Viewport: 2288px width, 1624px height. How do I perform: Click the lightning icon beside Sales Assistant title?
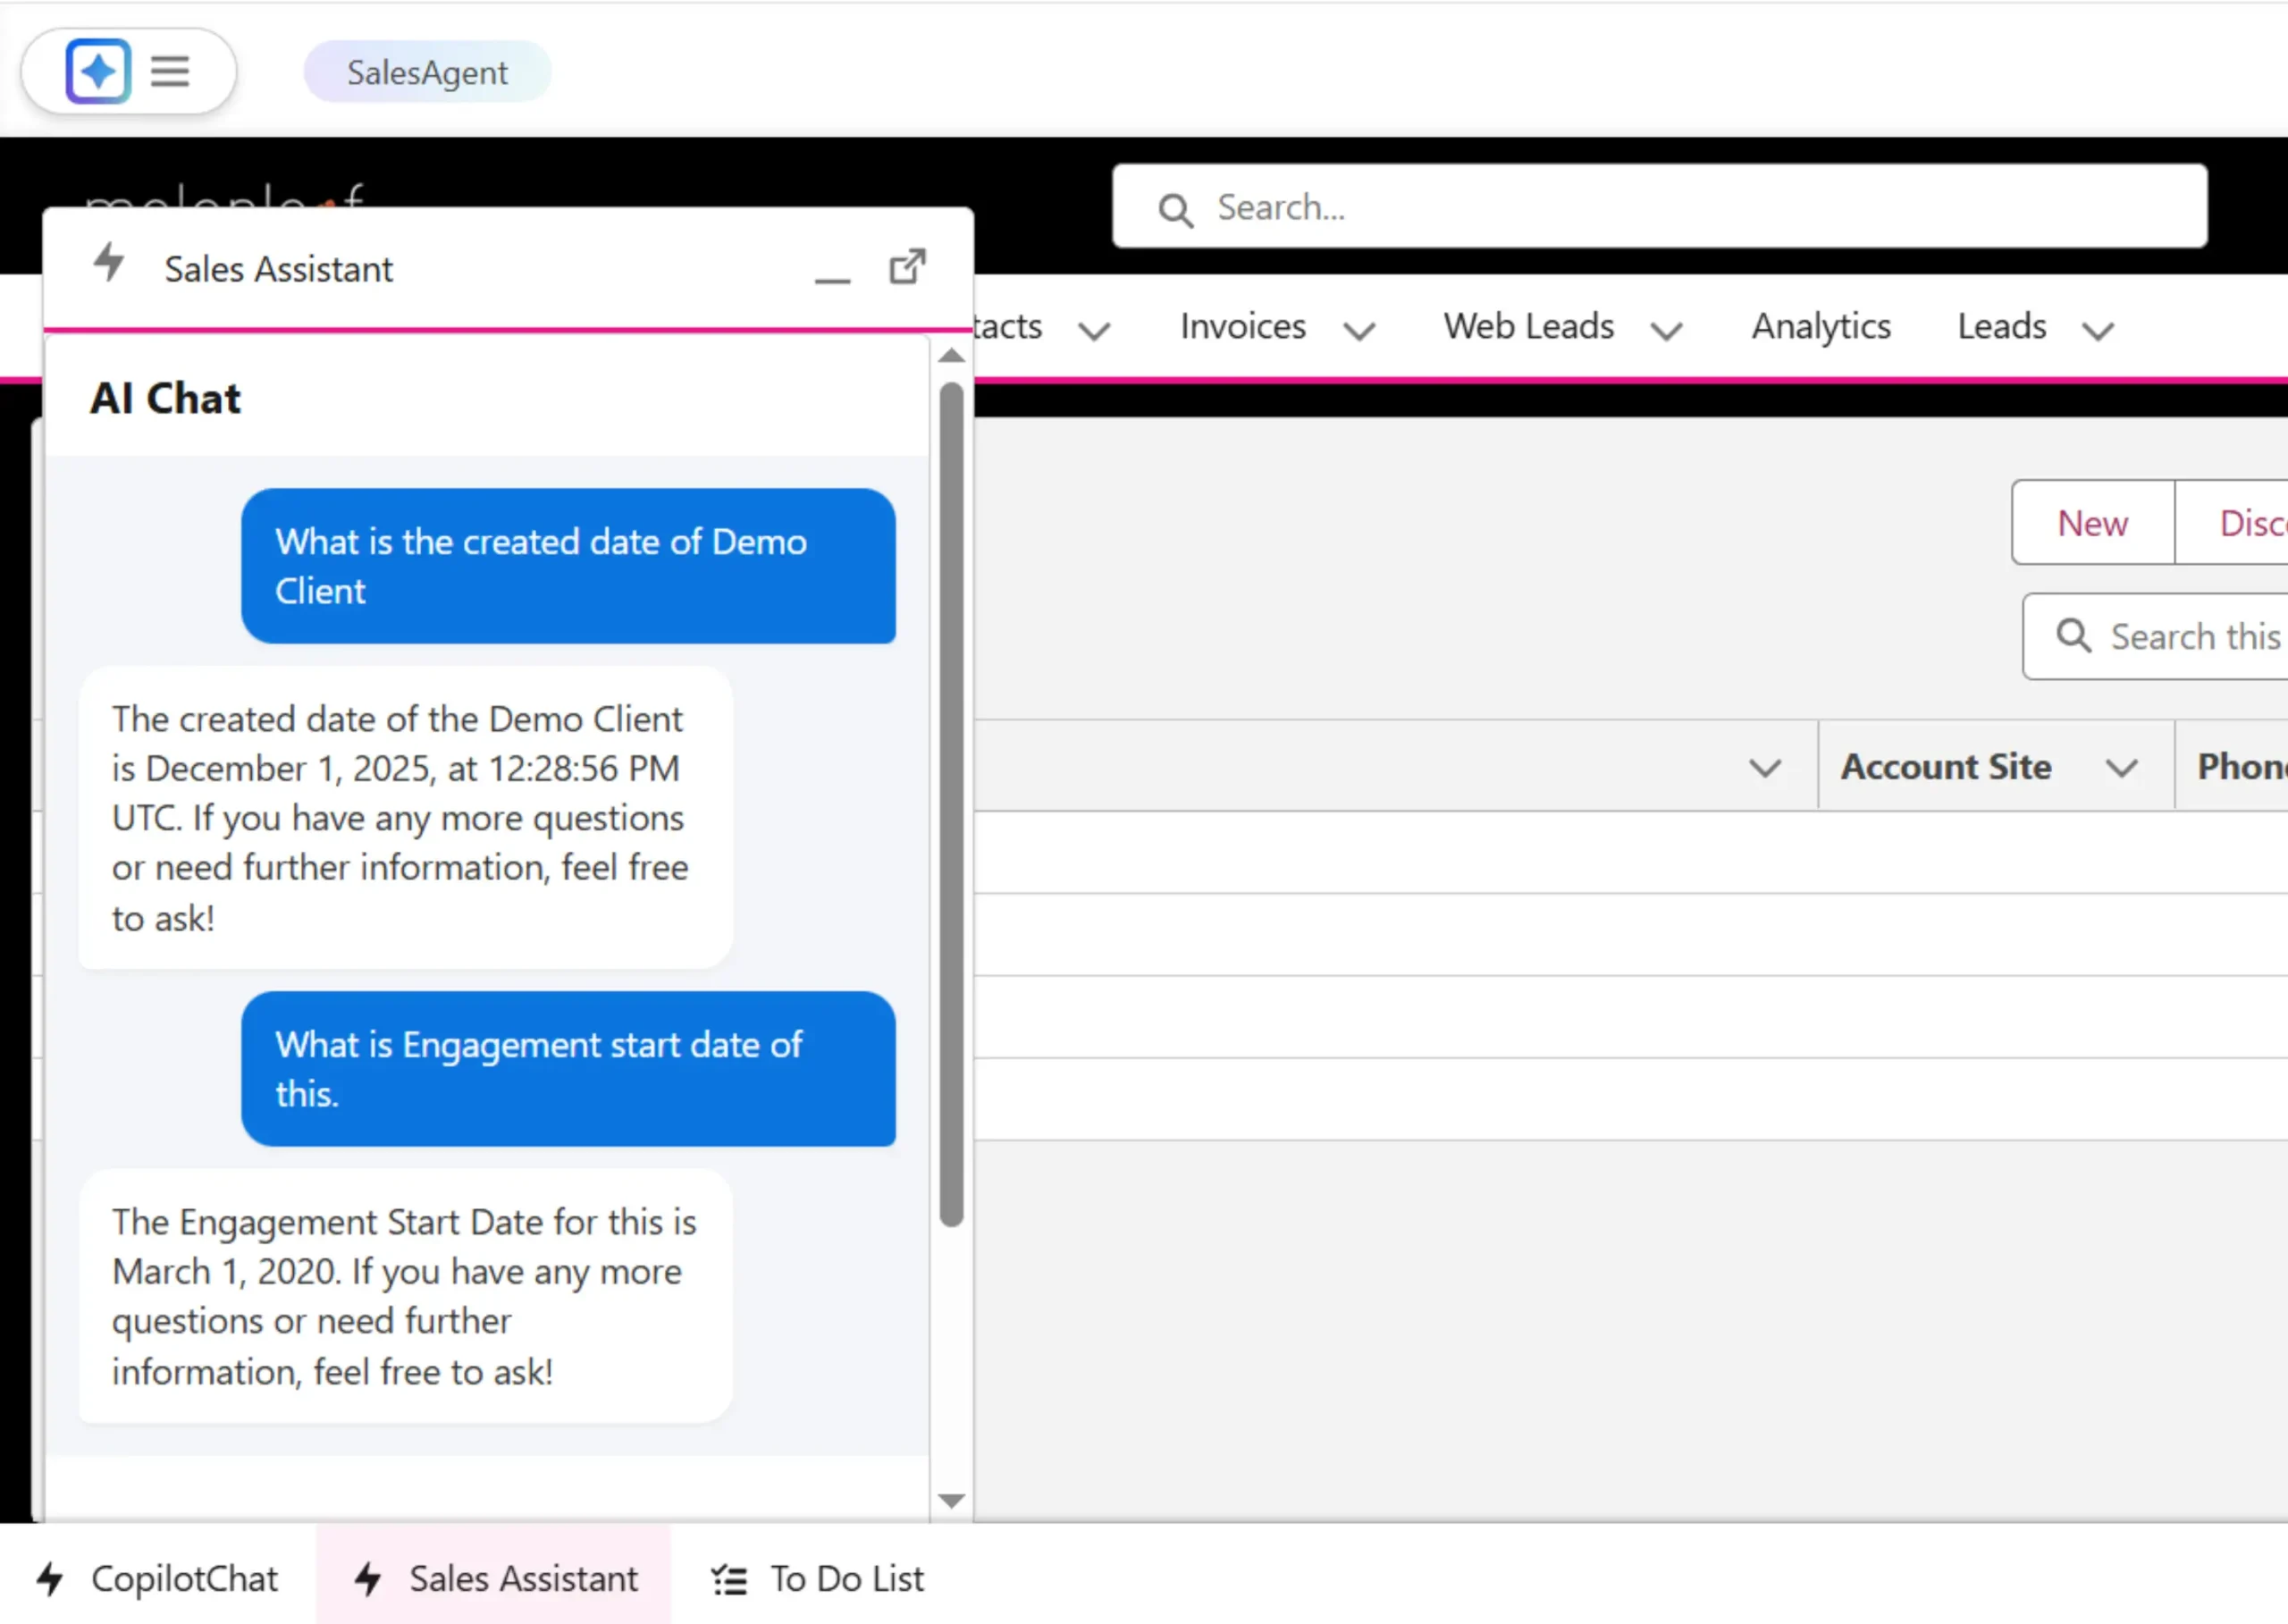tap(109, 264)
